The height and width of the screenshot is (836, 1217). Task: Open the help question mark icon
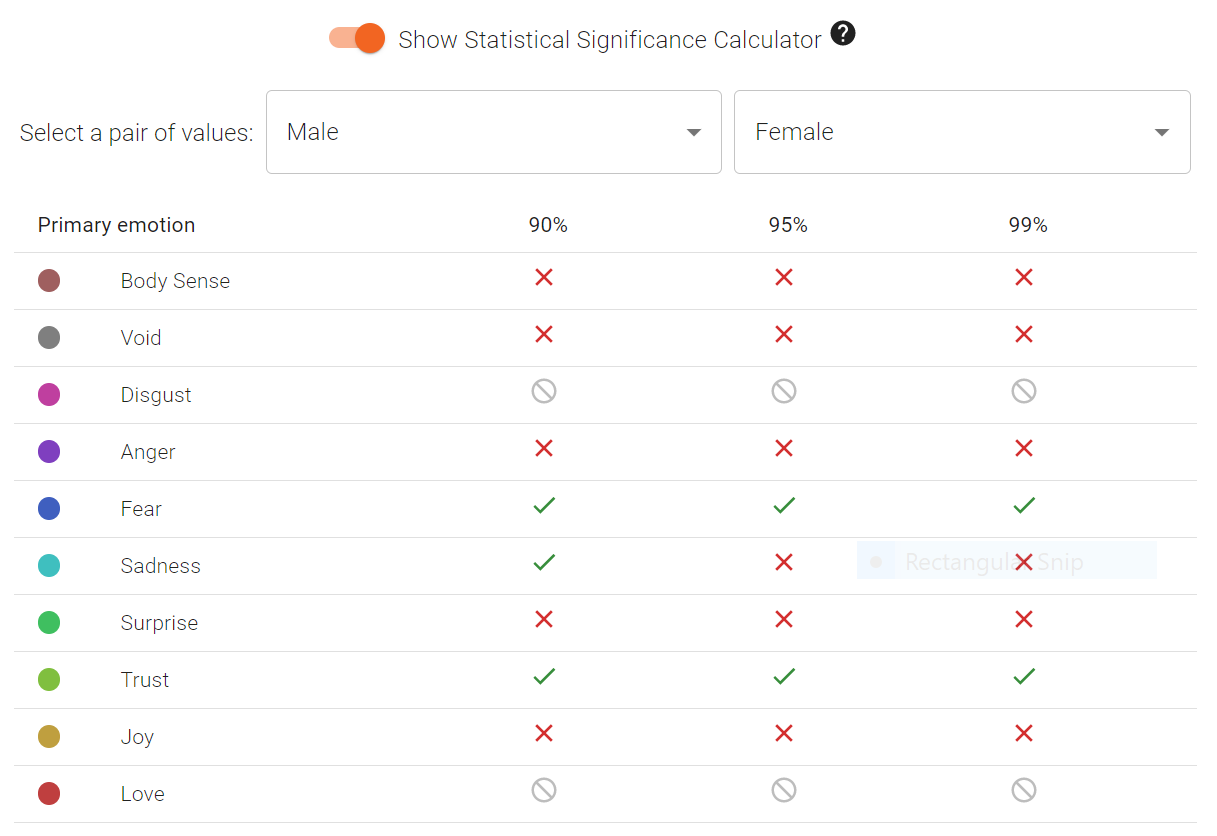point(842,33)
